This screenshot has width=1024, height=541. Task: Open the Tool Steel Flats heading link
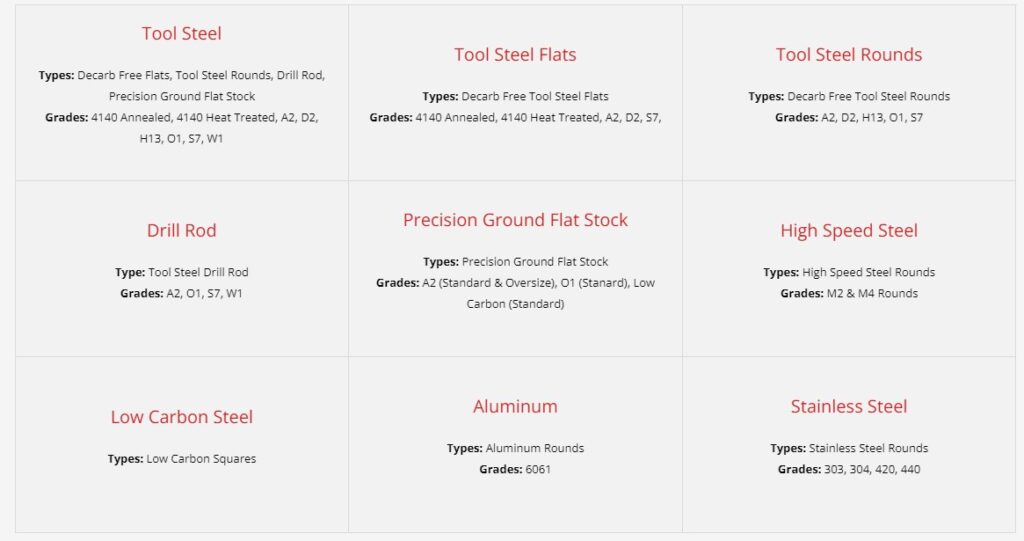pos(515,54)
